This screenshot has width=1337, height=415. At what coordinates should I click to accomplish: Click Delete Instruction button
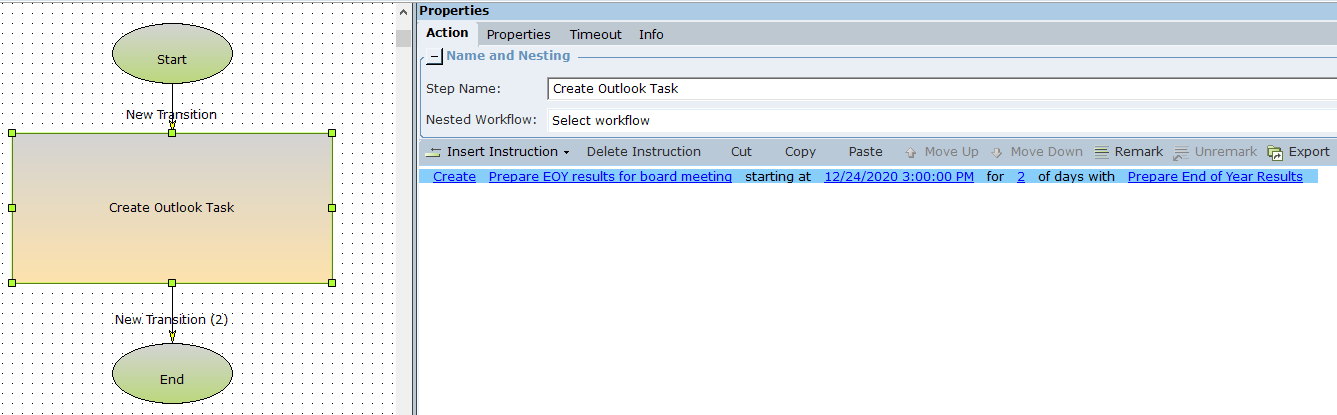tap(643, 152)
